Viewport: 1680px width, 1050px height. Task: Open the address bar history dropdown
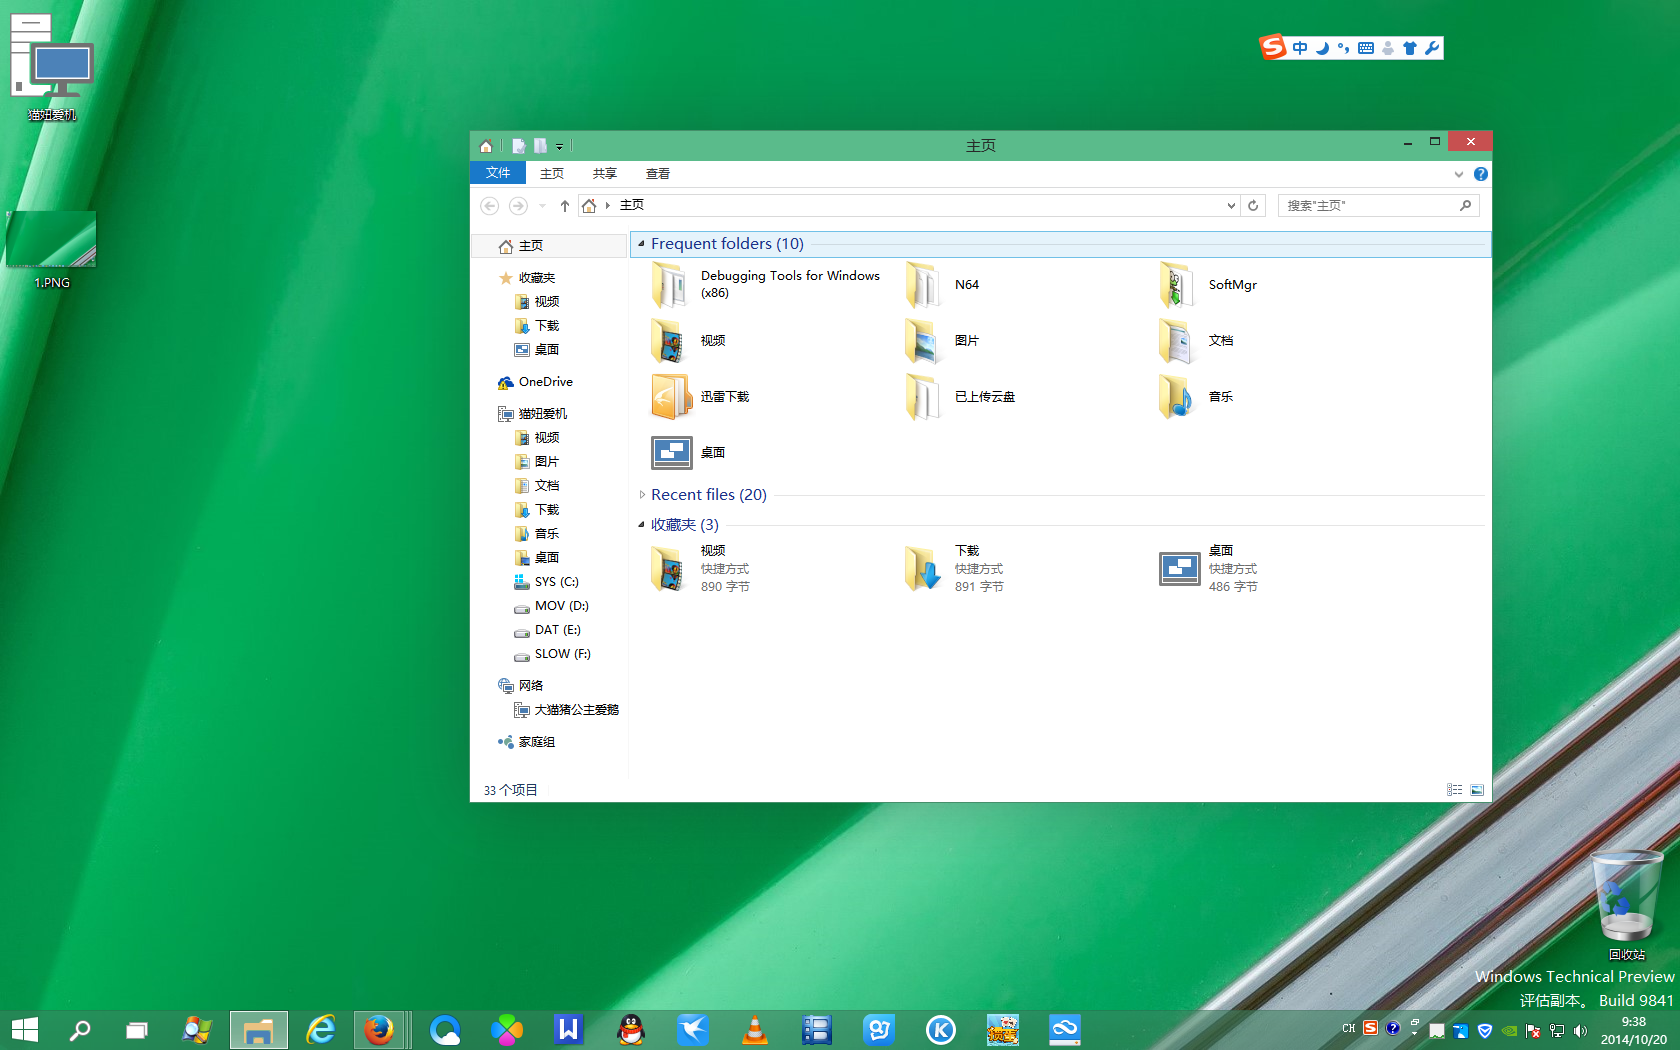[1231, 205]
